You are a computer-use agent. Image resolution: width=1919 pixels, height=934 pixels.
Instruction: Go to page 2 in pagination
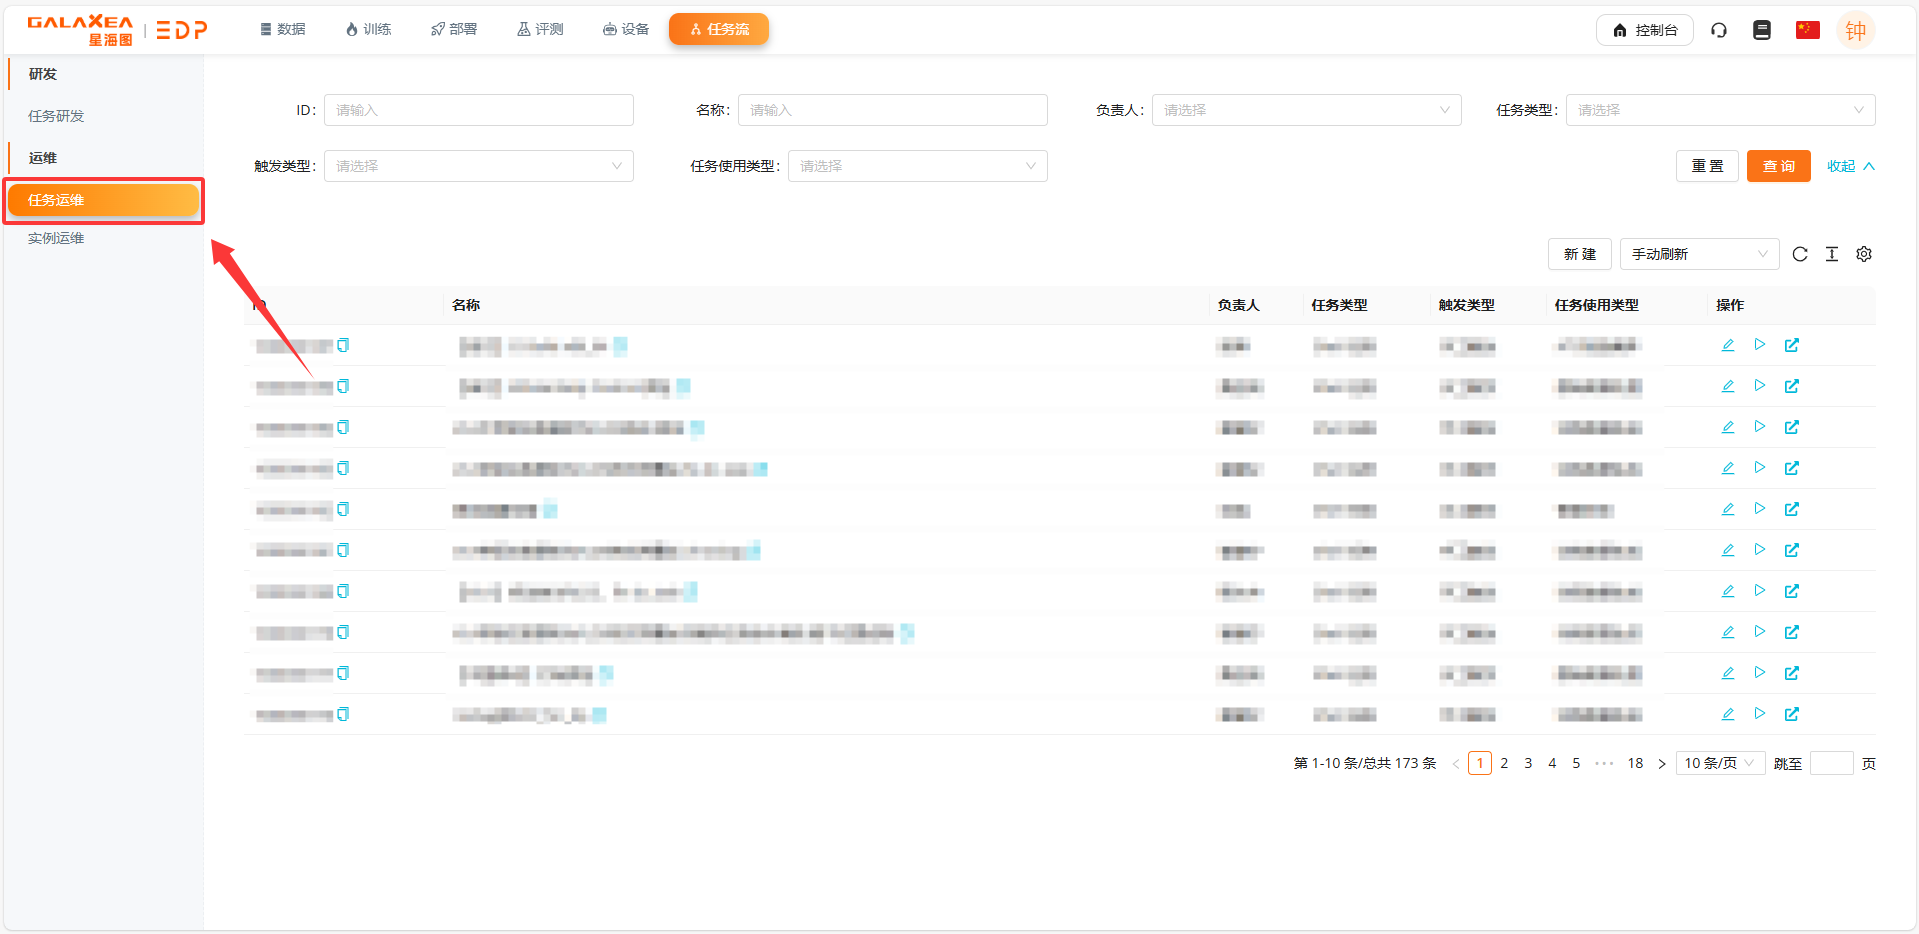[1504, 763]
